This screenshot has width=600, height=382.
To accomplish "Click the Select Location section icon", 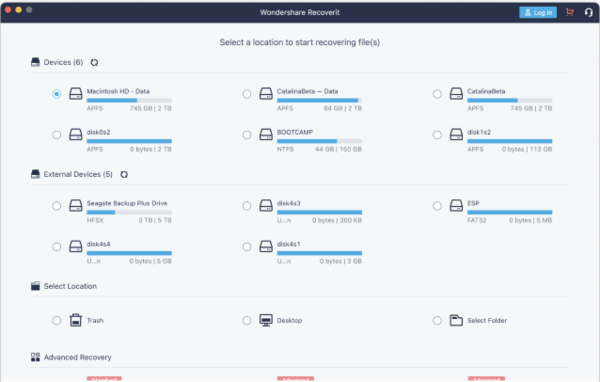I will (35, 286).
